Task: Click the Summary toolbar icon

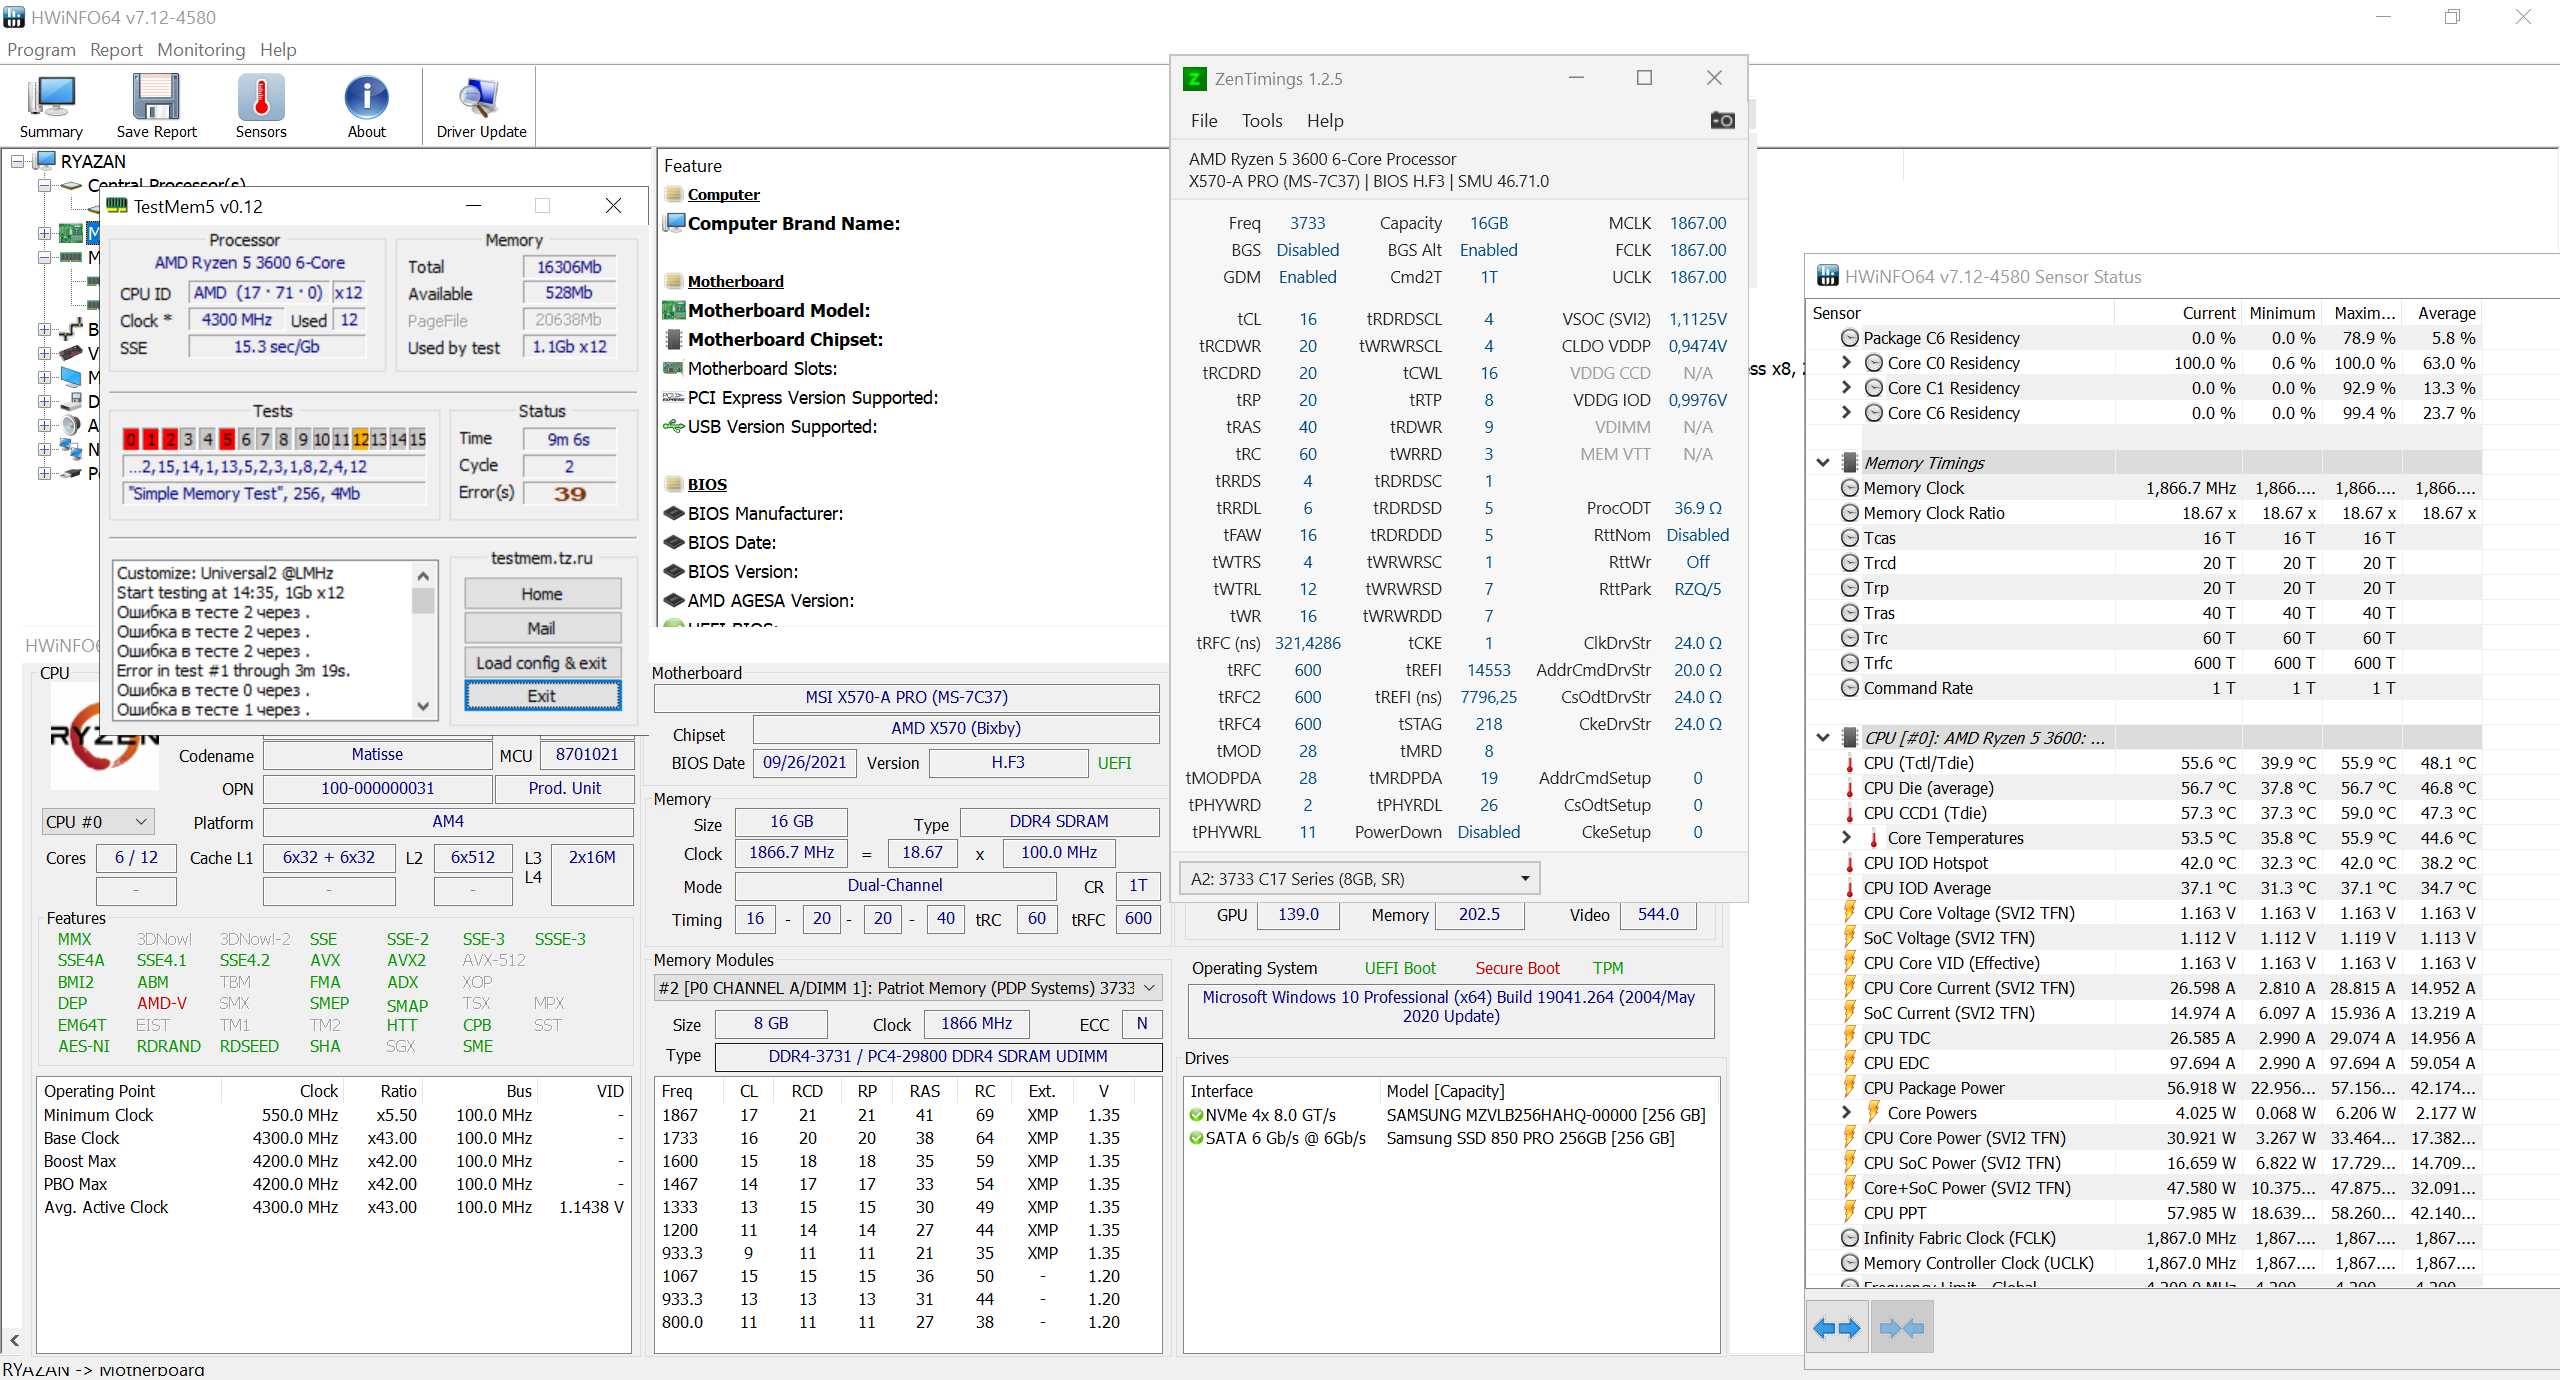Action: [x=51, y=98]
